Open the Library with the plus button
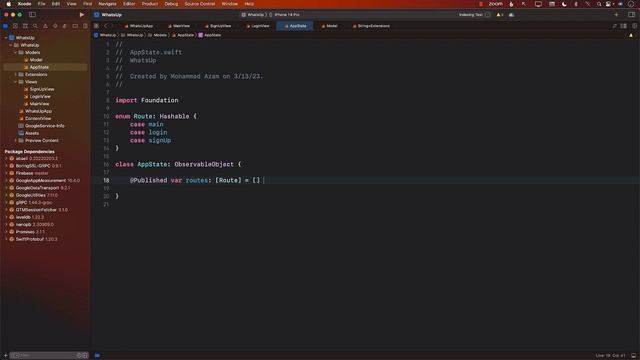The width and height of the screenshot is (640, 360). [x=616, y=15]
